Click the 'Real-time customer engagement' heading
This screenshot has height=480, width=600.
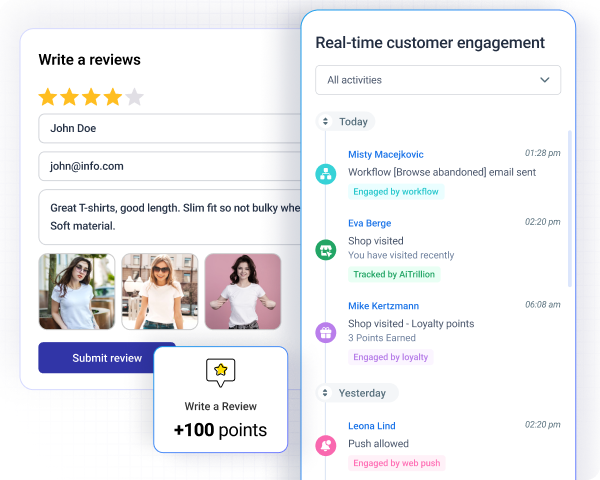coord(430,42)
